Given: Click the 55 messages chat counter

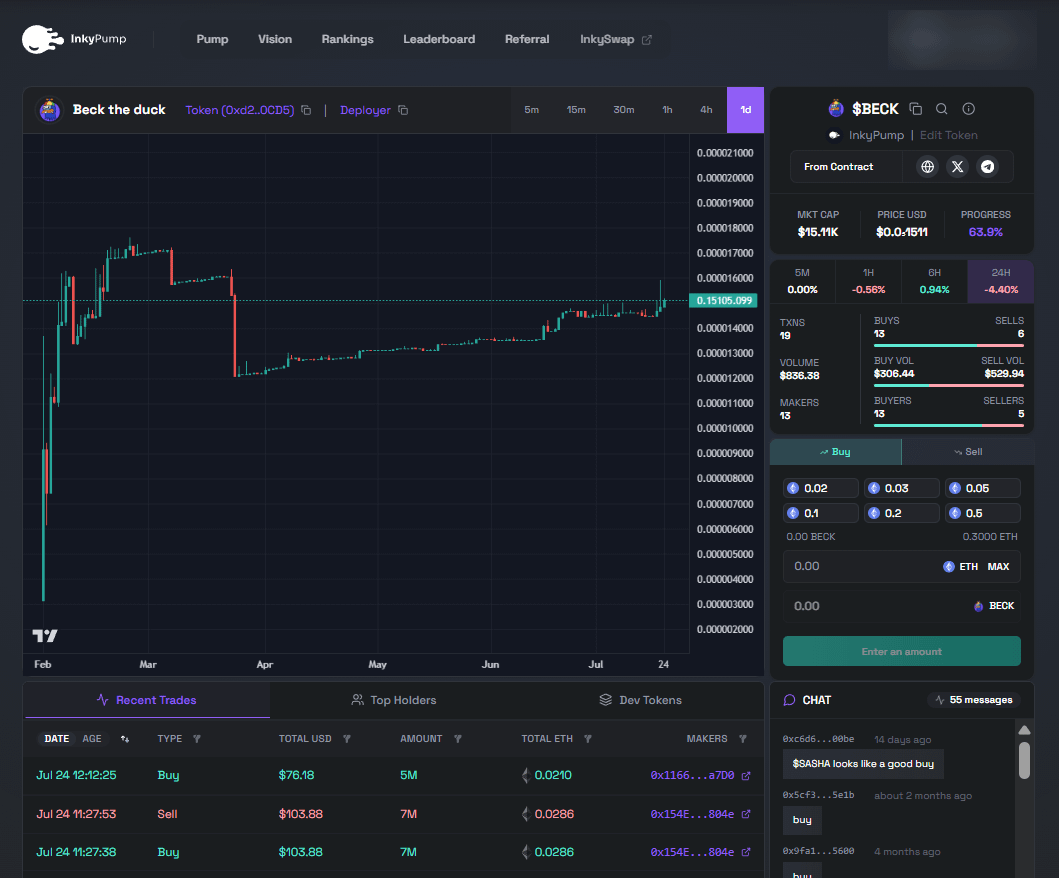Looking at the screenshot, I should (x=973, y=700).
